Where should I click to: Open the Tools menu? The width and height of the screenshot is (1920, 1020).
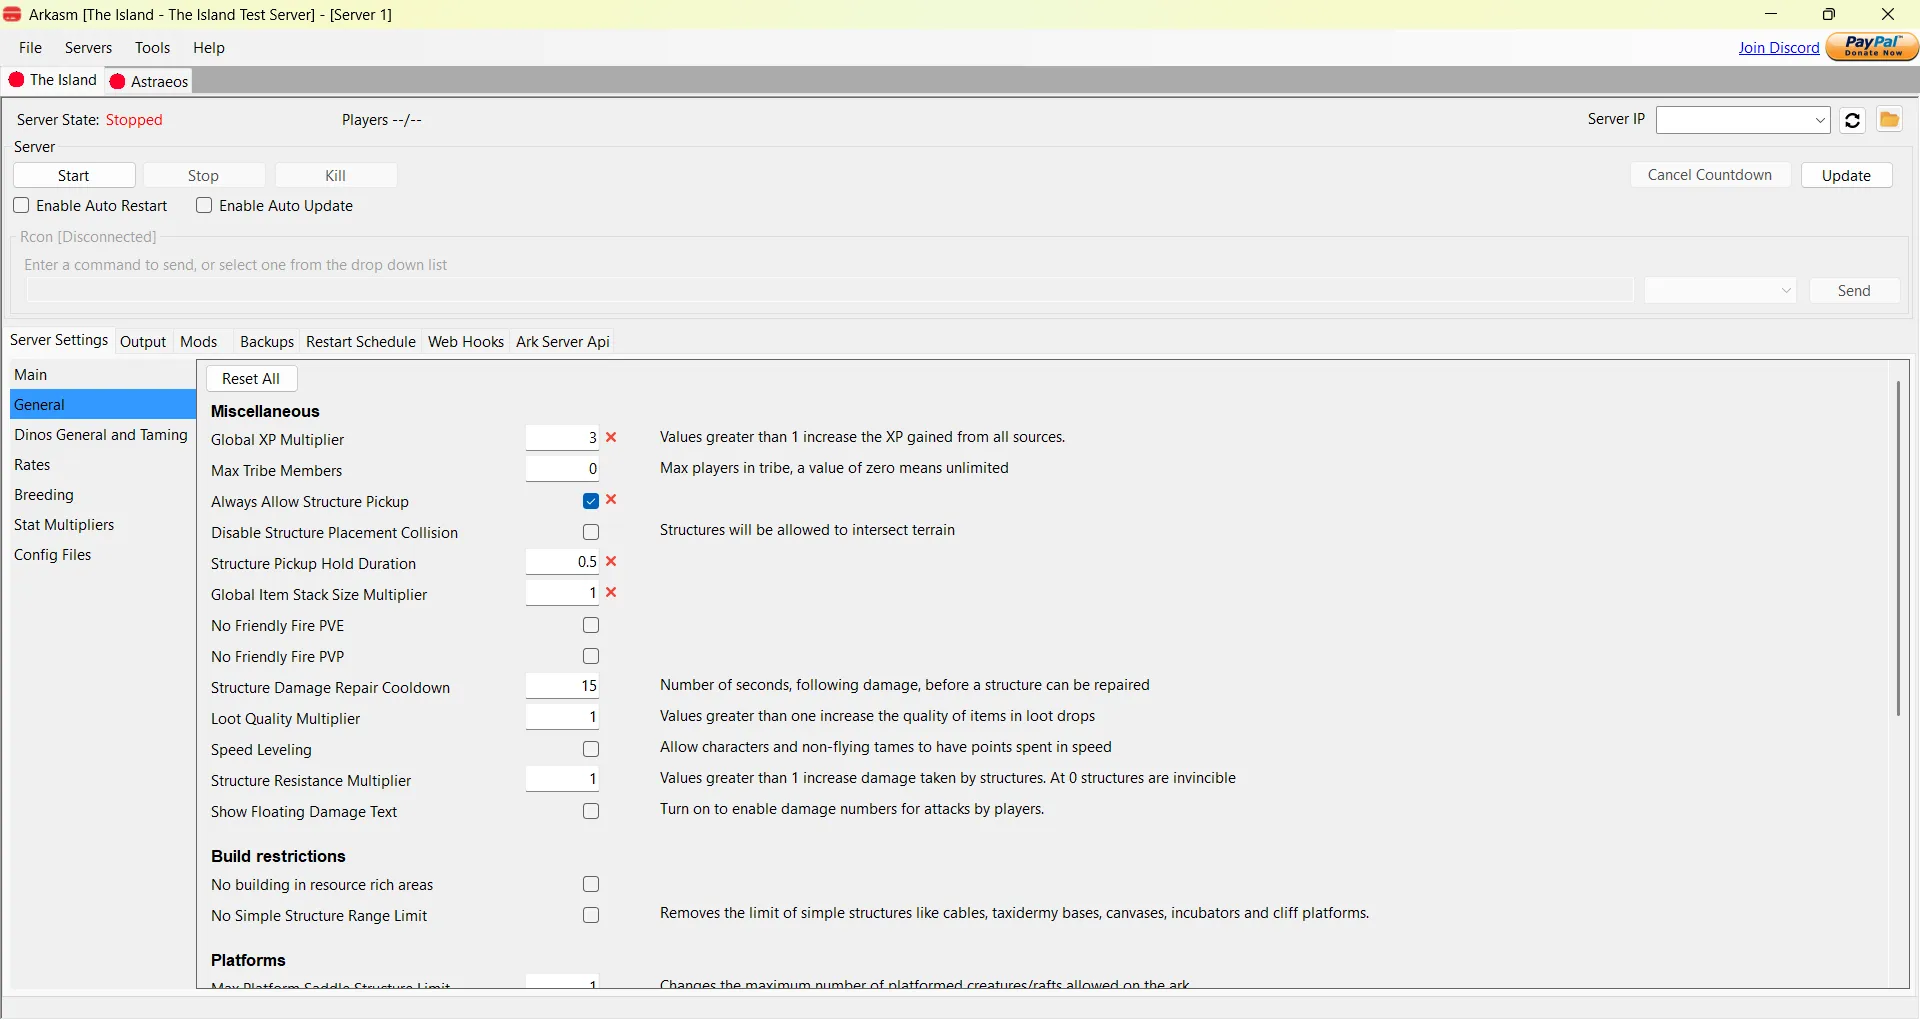pyautogui.click(x=152, y=47)
